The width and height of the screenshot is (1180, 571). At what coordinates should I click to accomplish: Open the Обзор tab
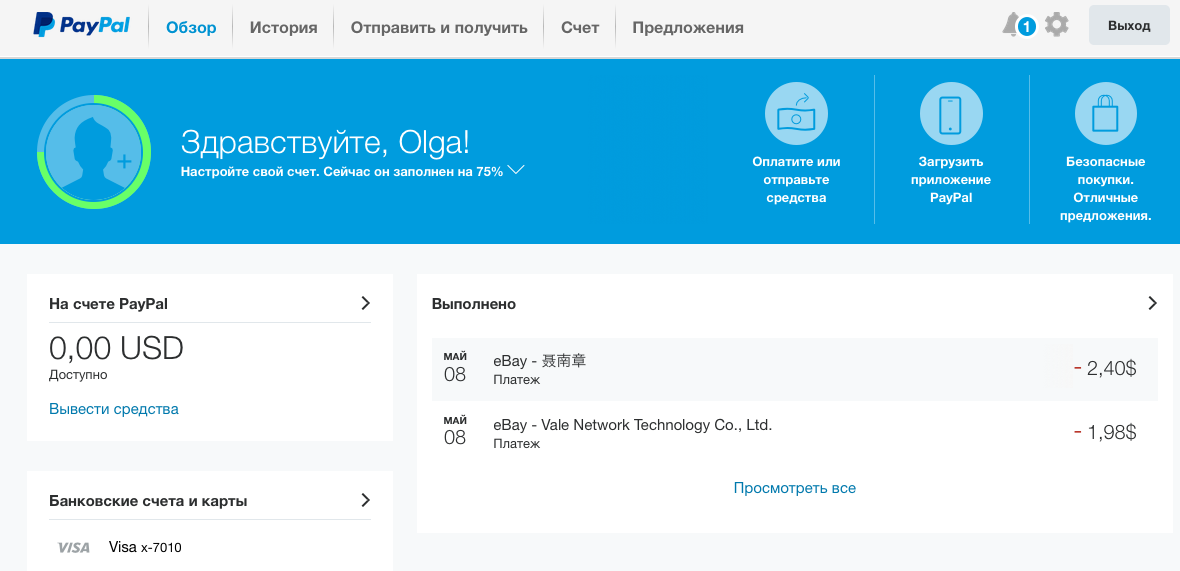pyautogui.click(x=191, y=28)
